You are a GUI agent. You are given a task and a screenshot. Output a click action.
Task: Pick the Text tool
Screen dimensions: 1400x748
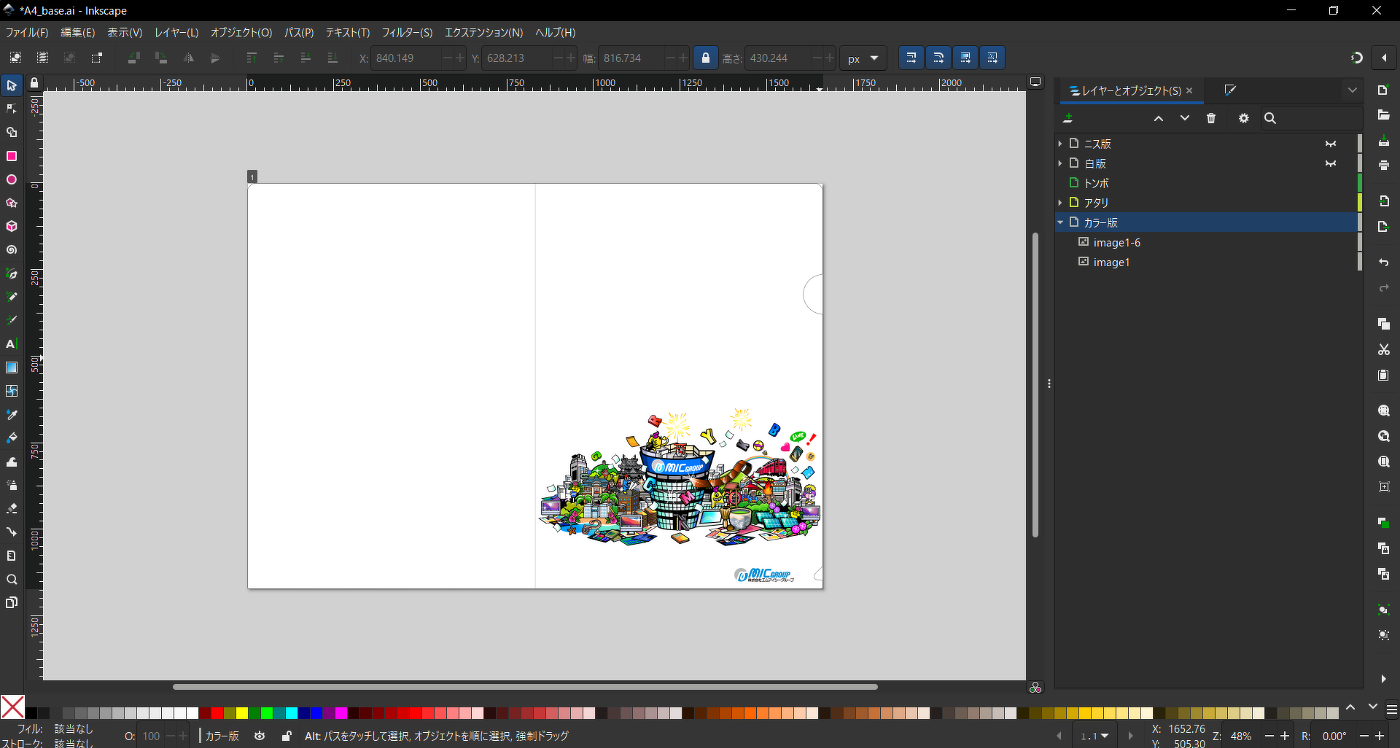coord(12,344)
